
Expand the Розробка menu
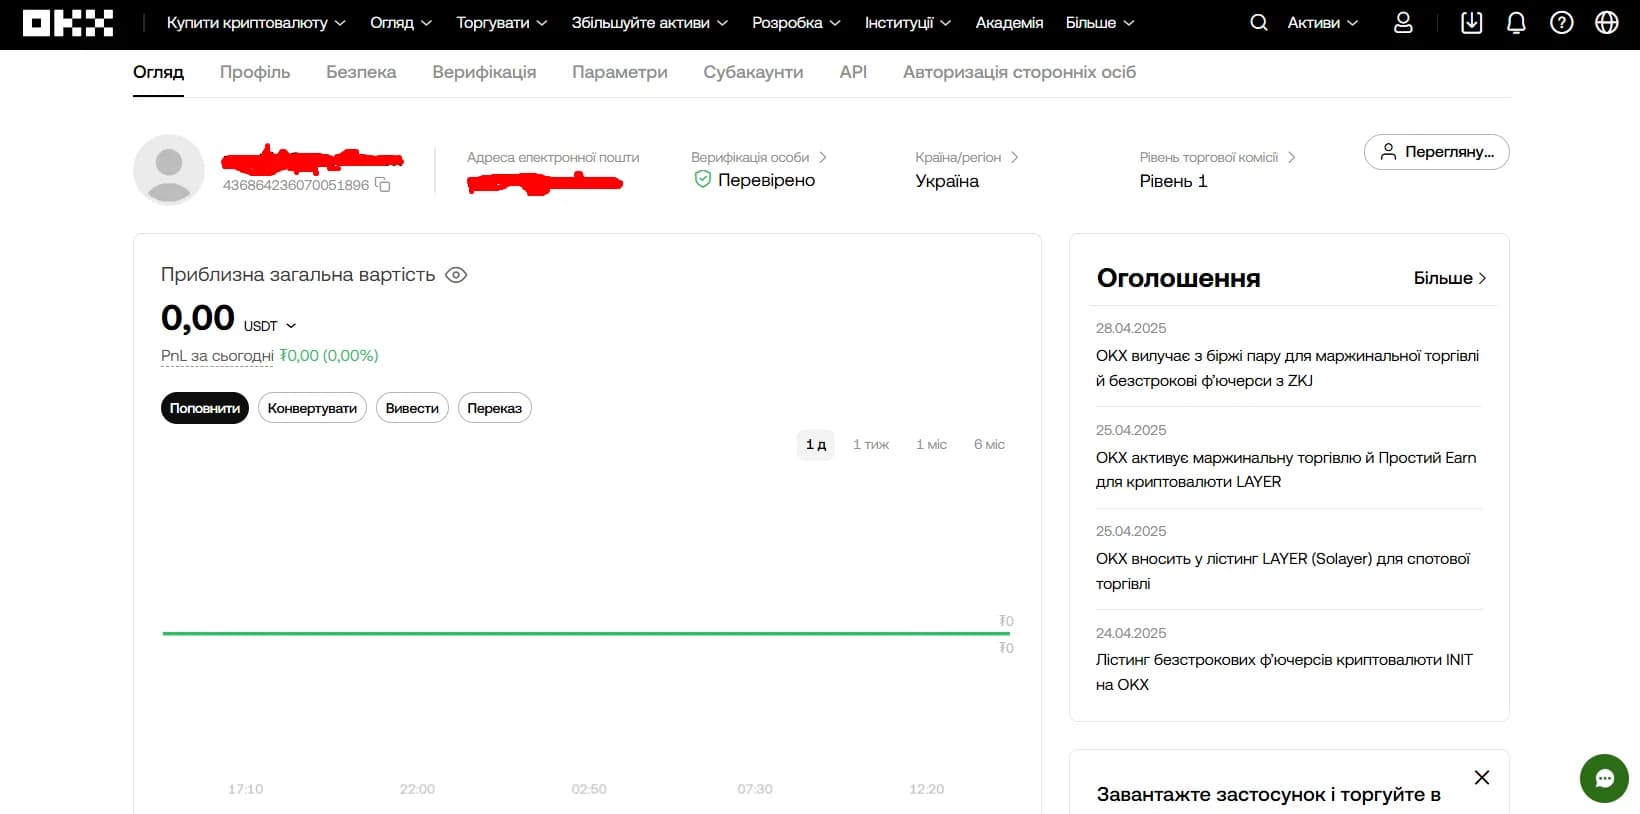click(x=796, y=22)
